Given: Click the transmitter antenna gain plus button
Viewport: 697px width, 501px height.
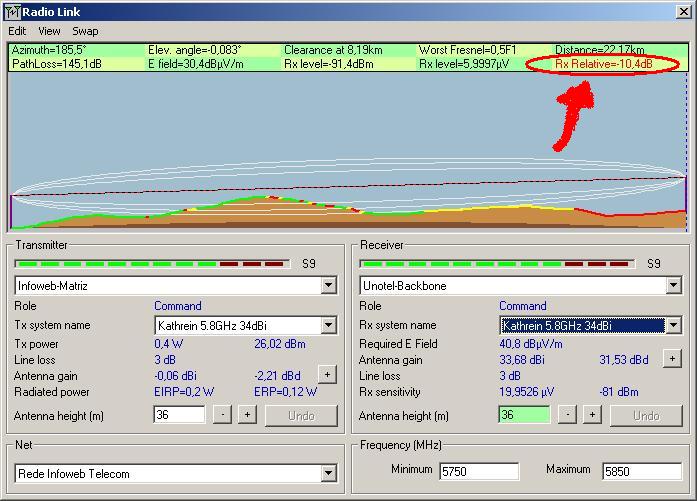Looking at the screenshot, I should coord(326,374).
